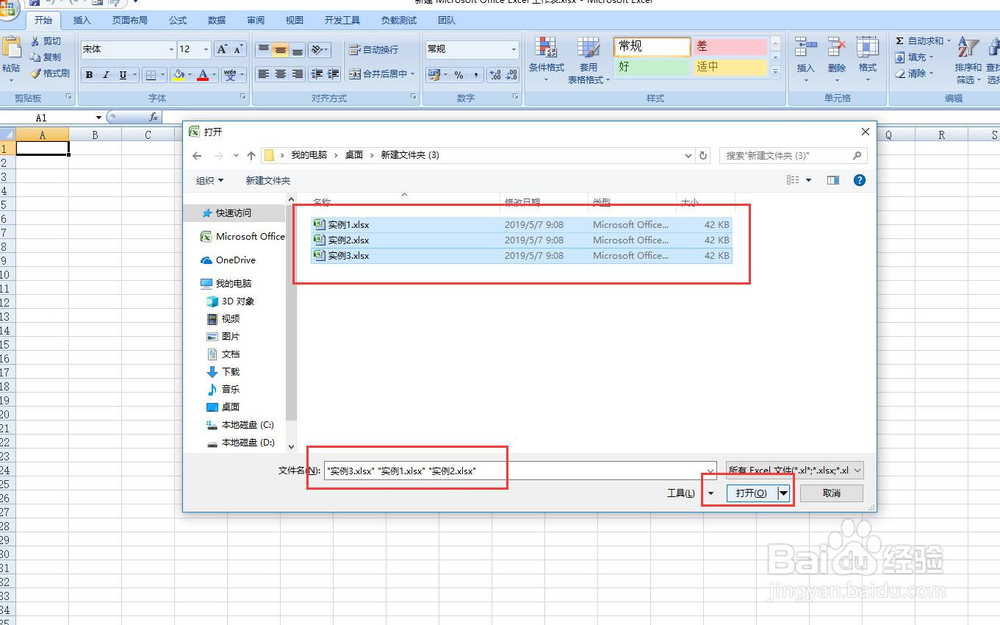Click the format painter (格式刷) icon

pos(36,73)
